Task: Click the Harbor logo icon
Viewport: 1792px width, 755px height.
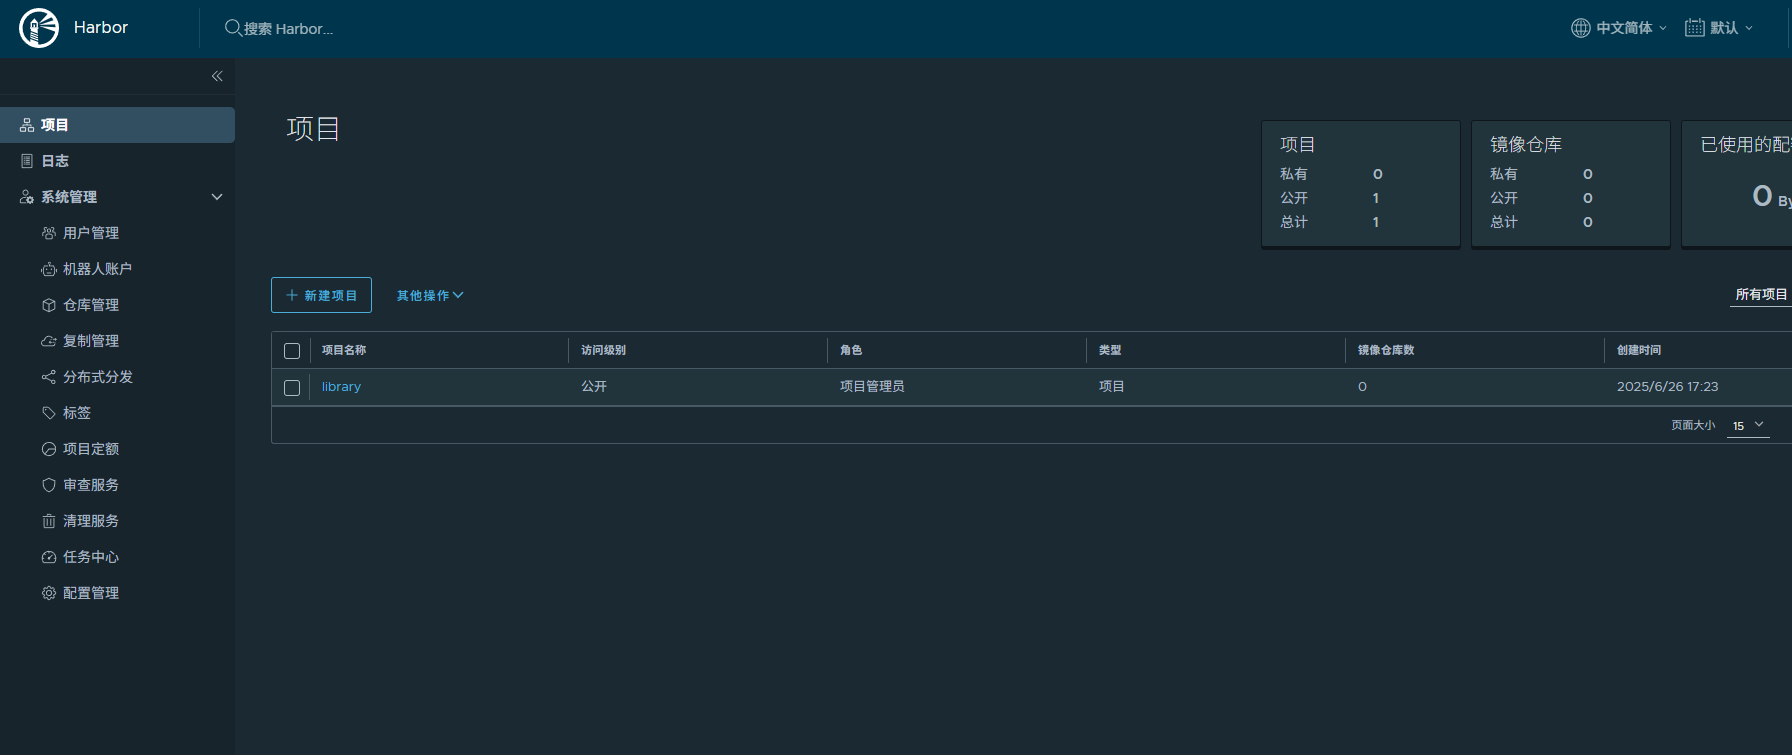Action: (39, 28)
